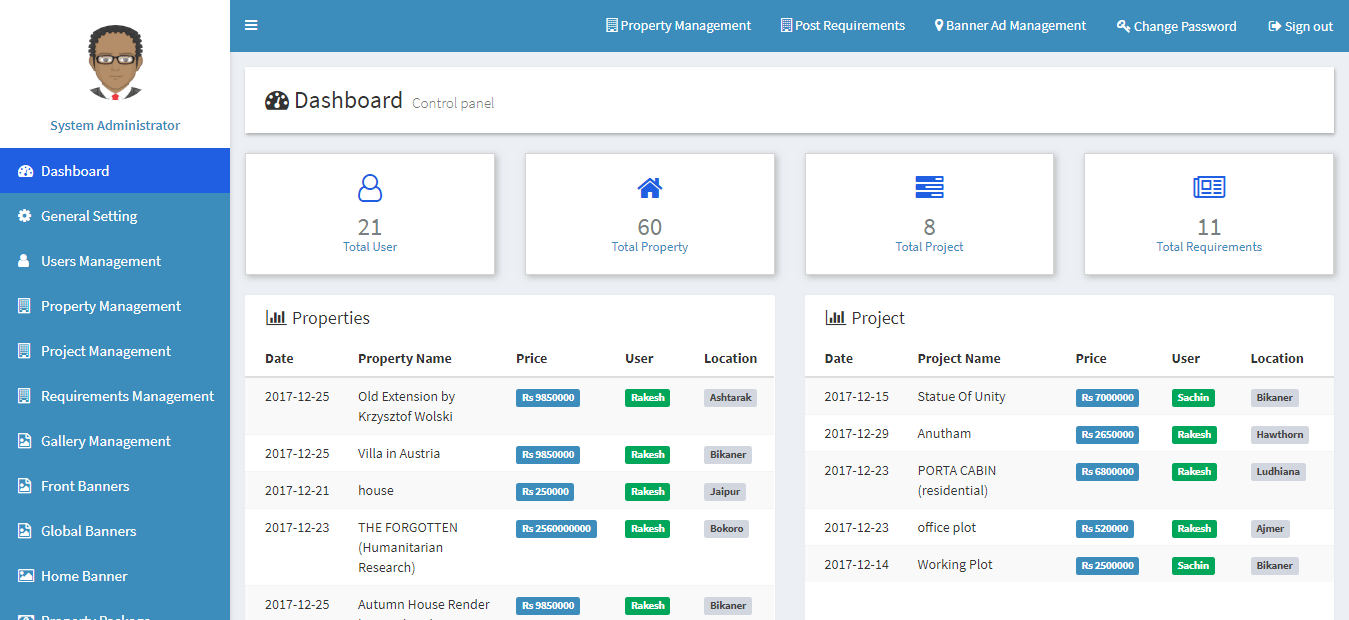Click the gear icon beside General Setting
Image resolution: width=1349 pixels, height=620 pixels.
tap(25, 216)
